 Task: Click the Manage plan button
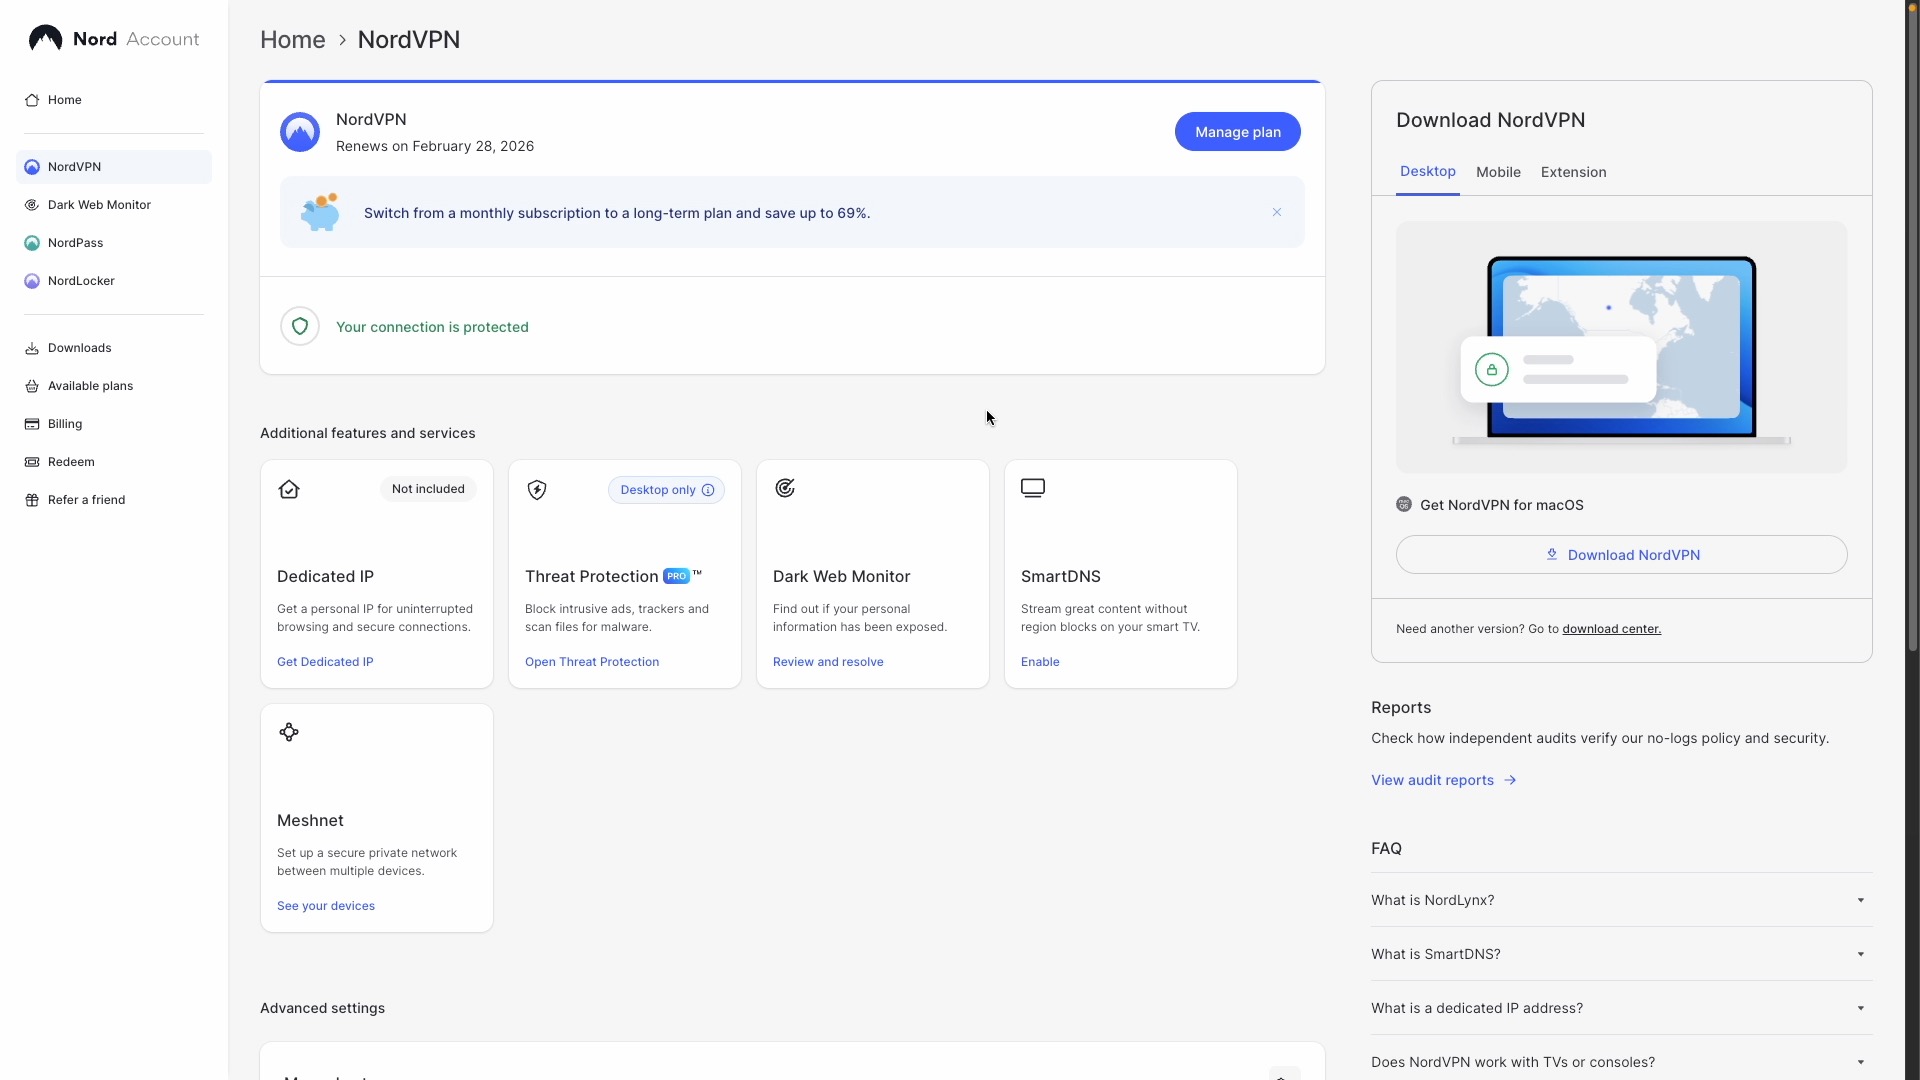point(1237,132)
